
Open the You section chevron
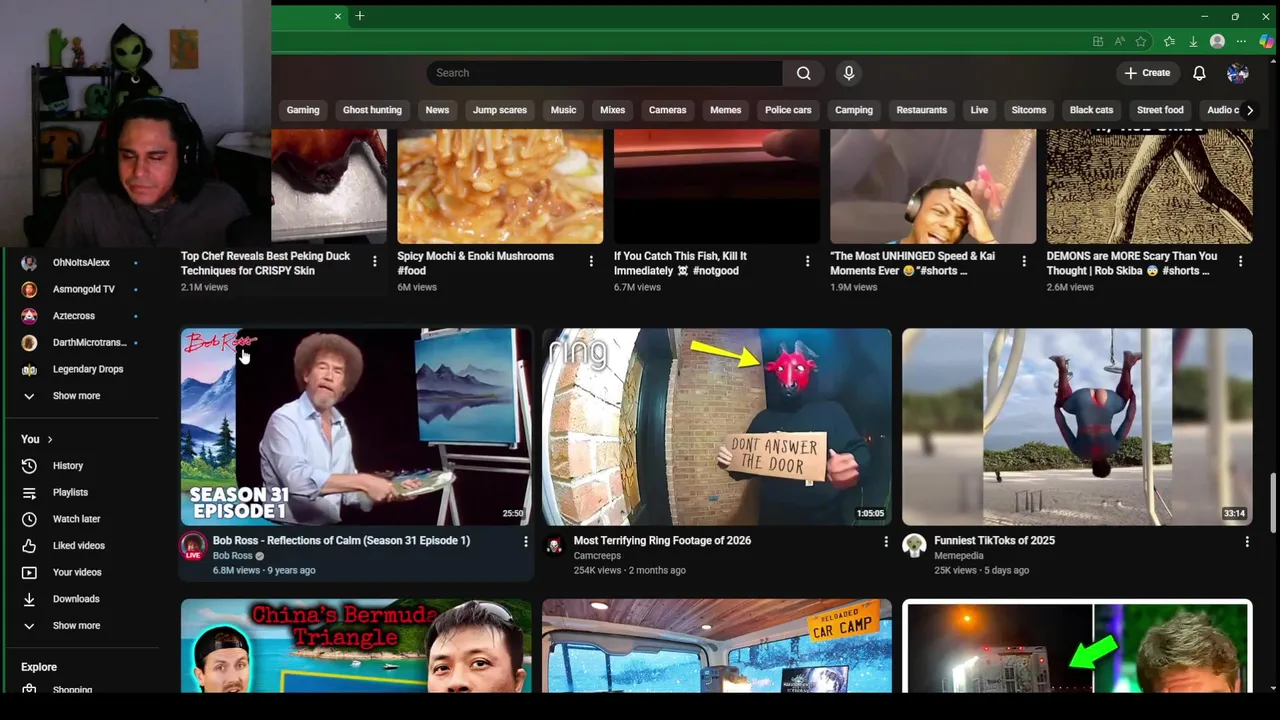click(x=50, y=439)
